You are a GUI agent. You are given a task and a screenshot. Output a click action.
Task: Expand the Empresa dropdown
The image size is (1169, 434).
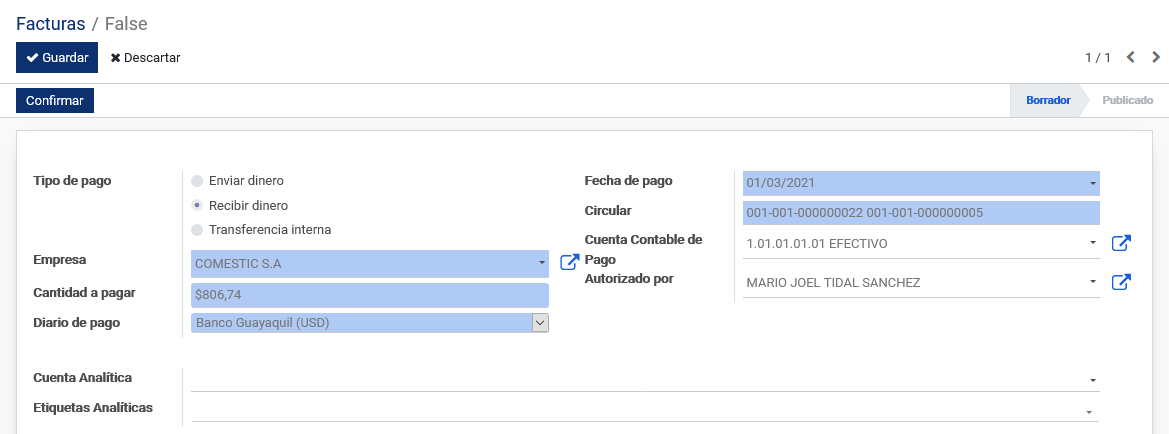[x=541, y=263]
